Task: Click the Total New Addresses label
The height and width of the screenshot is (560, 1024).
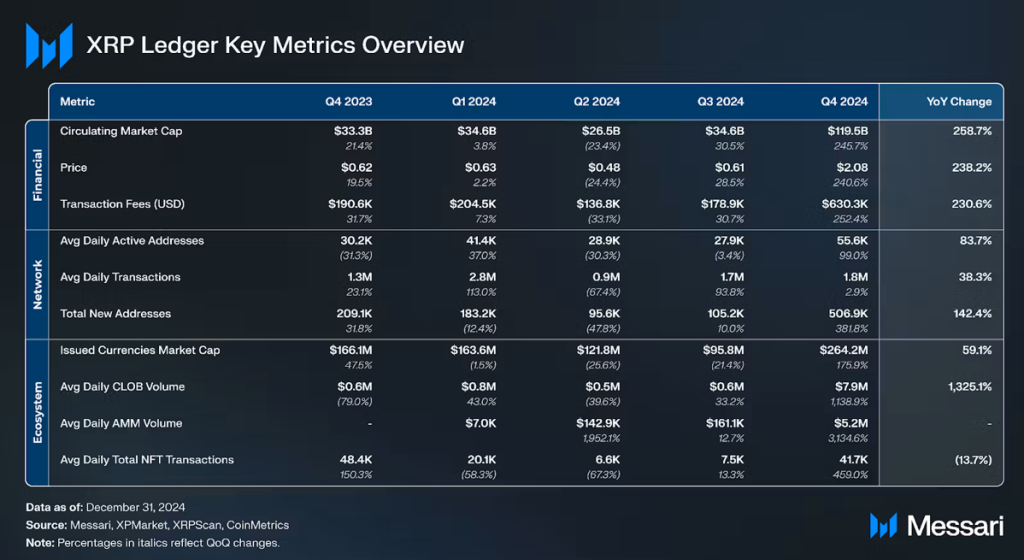Action: [x=116, y=314]
